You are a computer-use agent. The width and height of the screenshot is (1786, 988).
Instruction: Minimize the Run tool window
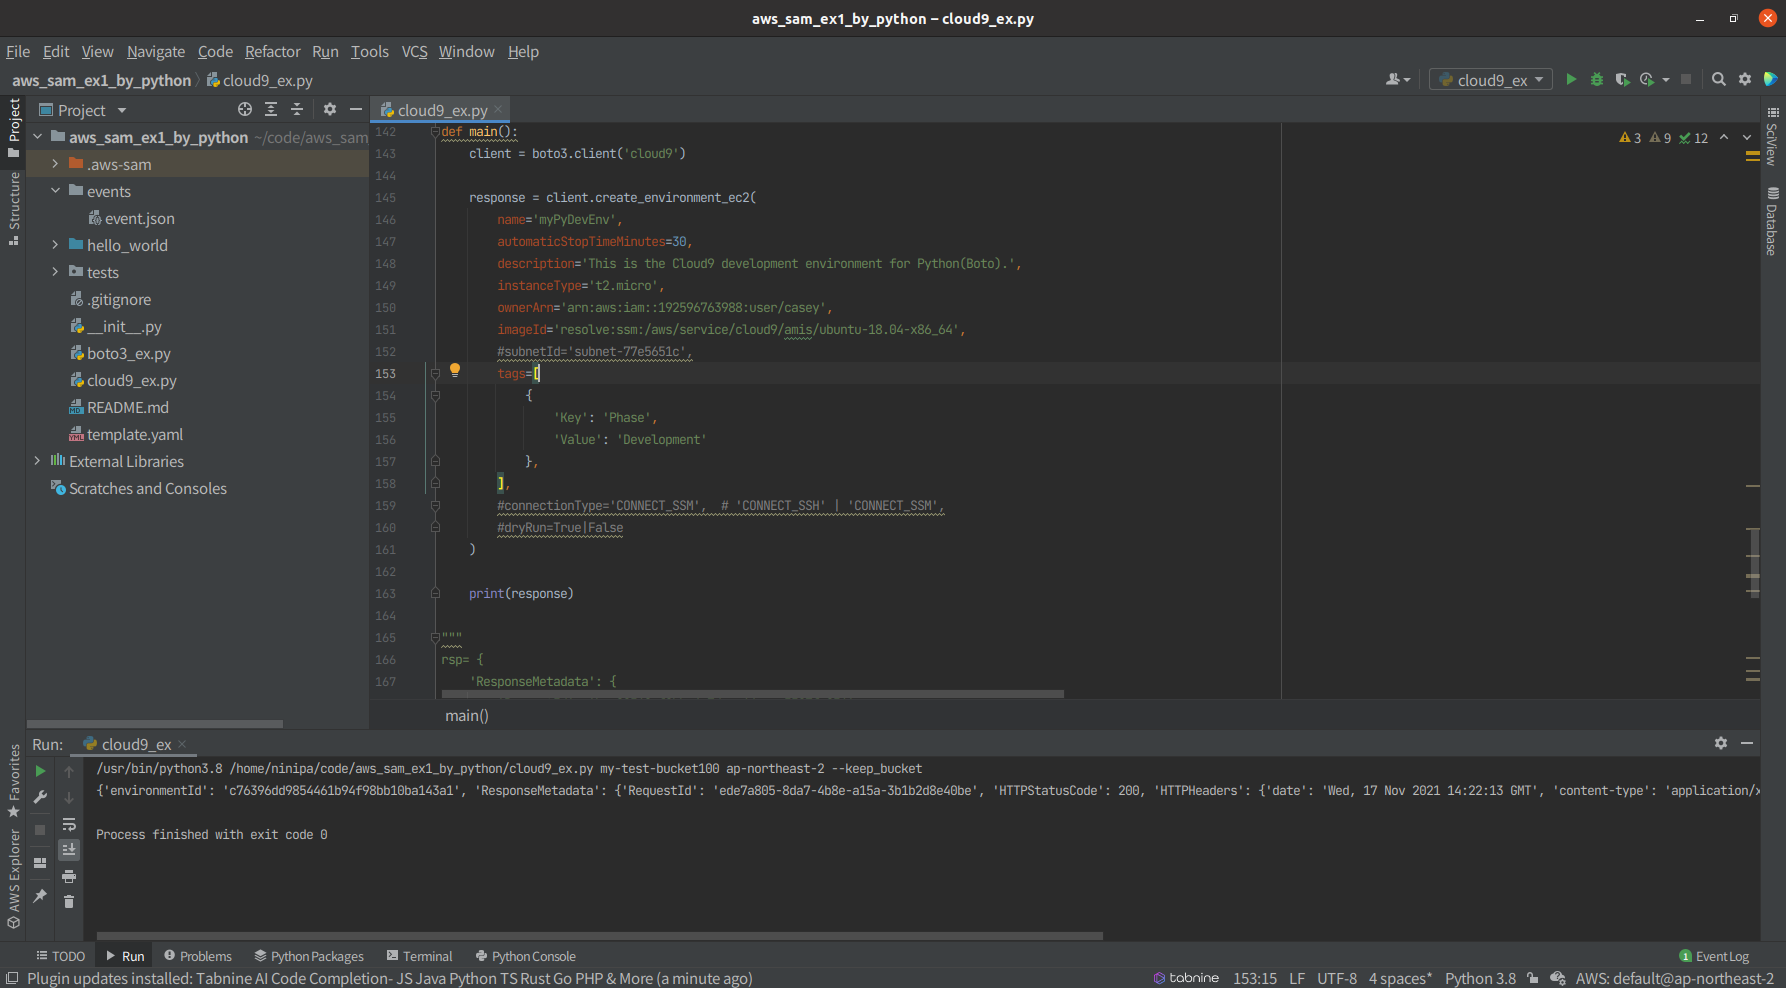tap(1747, 743)
